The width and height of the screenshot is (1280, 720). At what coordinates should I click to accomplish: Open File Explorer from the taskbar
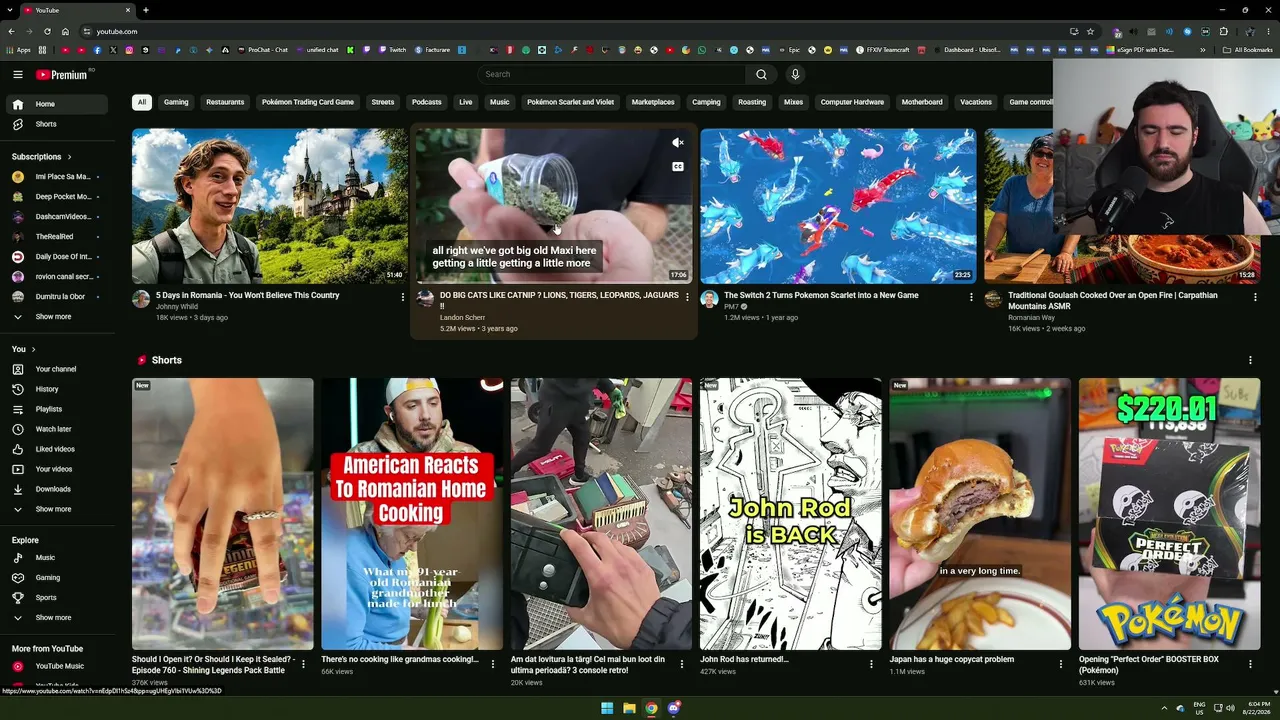[x=629, y=708]
